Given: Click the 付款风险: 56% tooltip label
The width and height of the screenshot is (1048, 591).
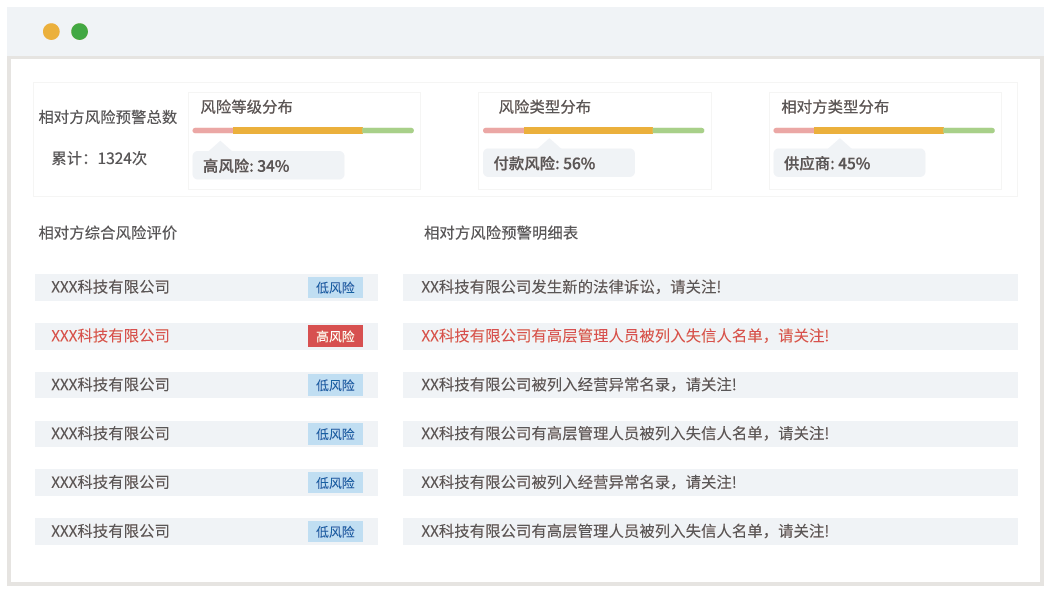Looking at the screenshot, I should (x=544, y=164).
